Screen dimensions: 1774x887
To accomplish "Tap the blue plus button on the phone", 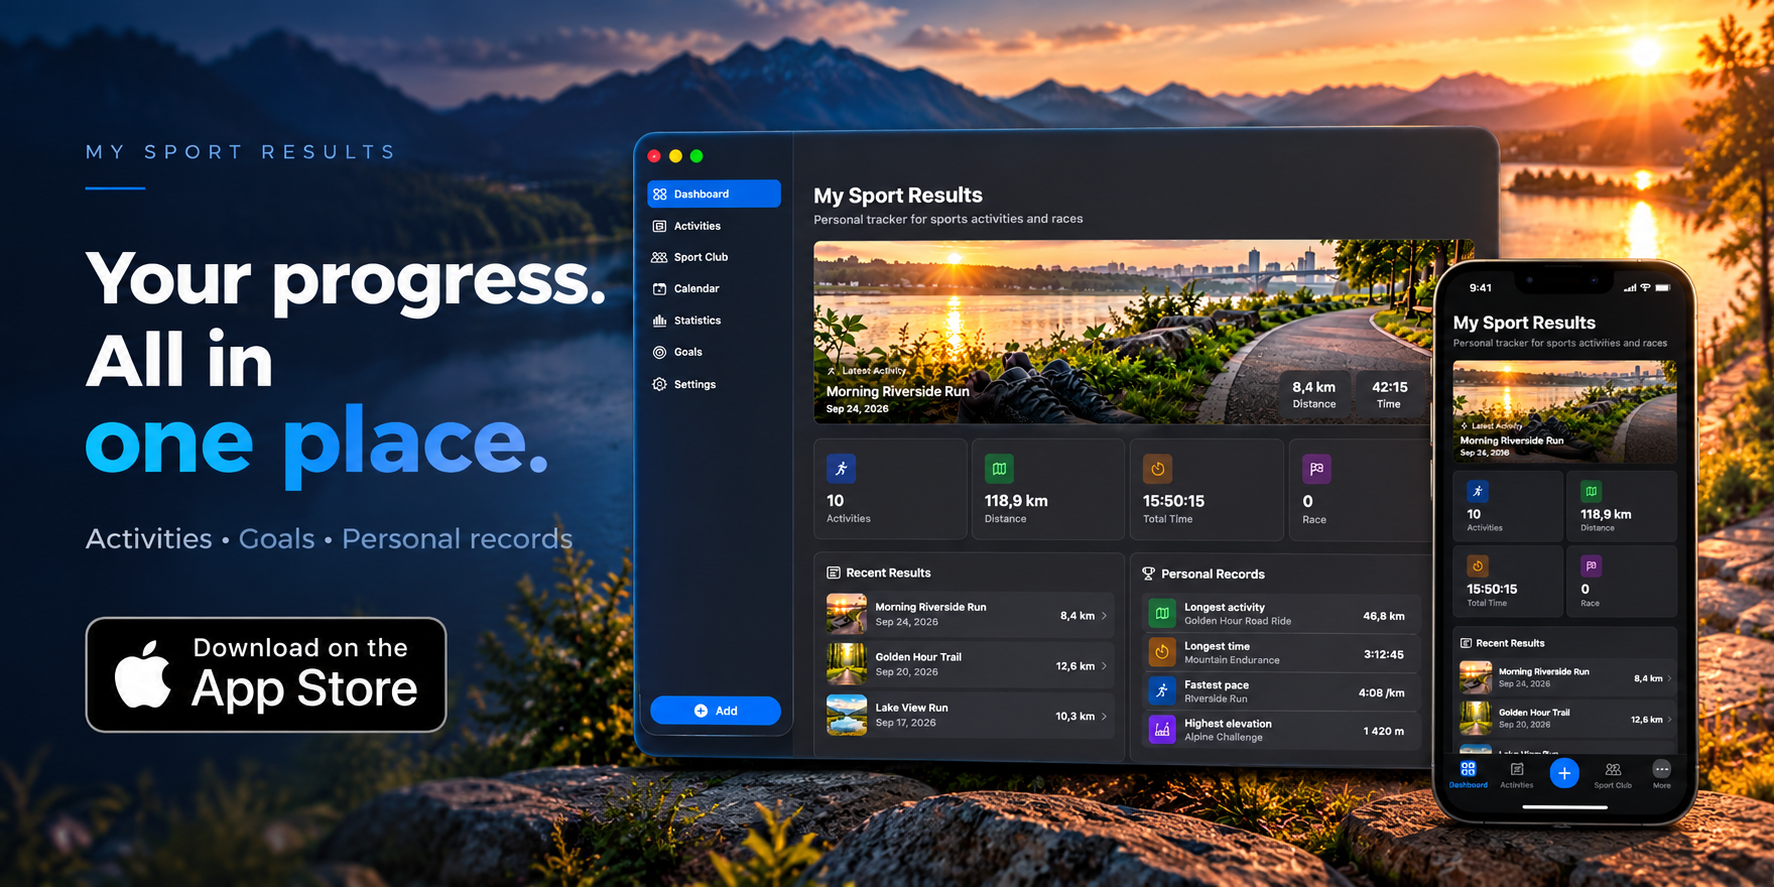I will click(1565, 773).
